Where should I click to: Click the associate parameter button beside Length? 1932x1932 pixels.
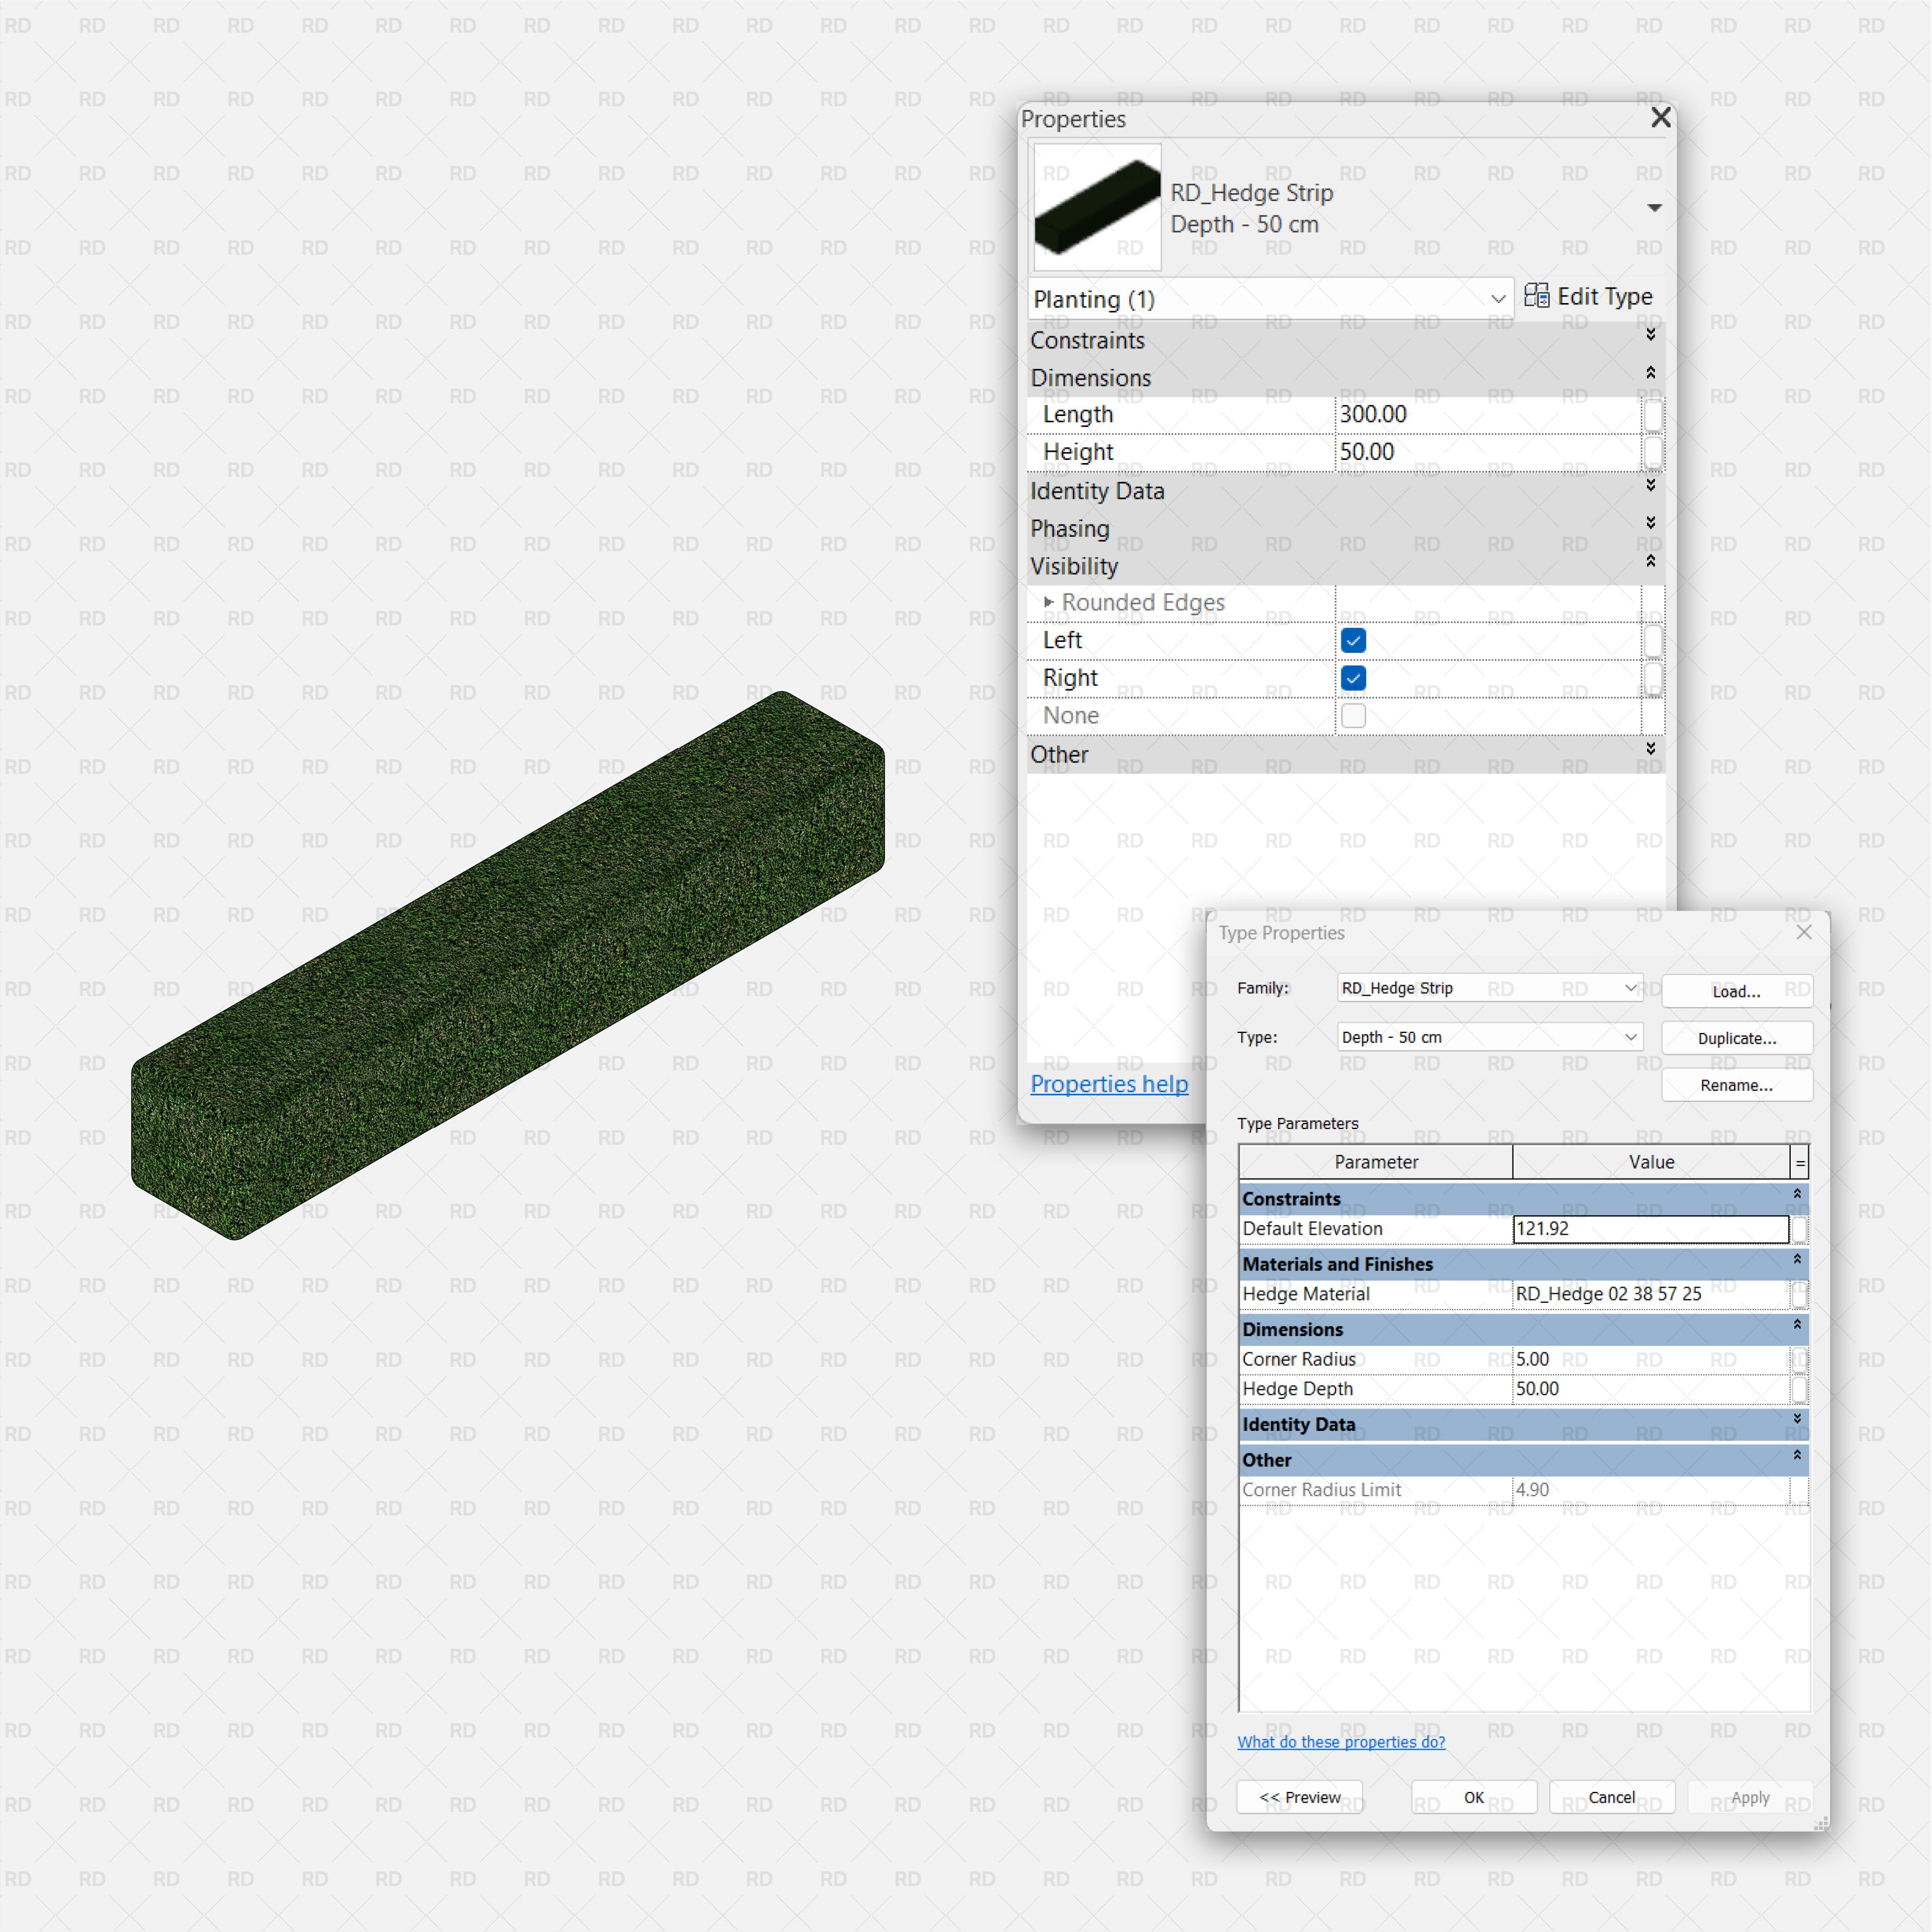tap(1653, 415)
